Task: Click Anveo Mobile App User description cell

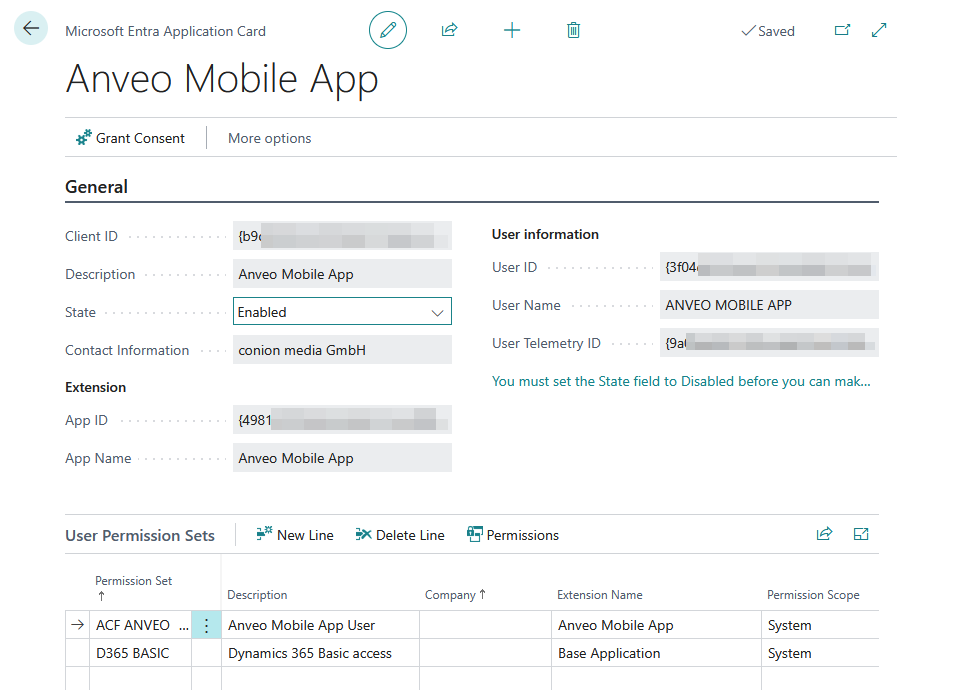Action: [x=320, y=625]
